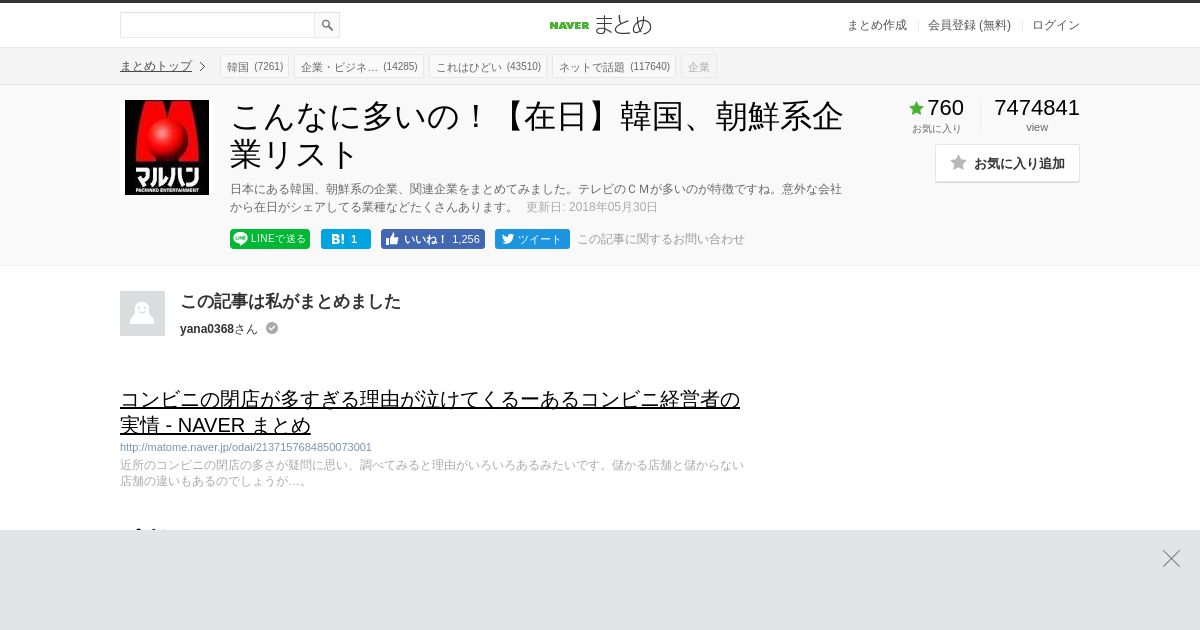Image resolution: width=1200 pixels, height=630 pixels.
Task: Open コンビニの閉店が多すぎる理由 article link
Action: click(430, 412)
